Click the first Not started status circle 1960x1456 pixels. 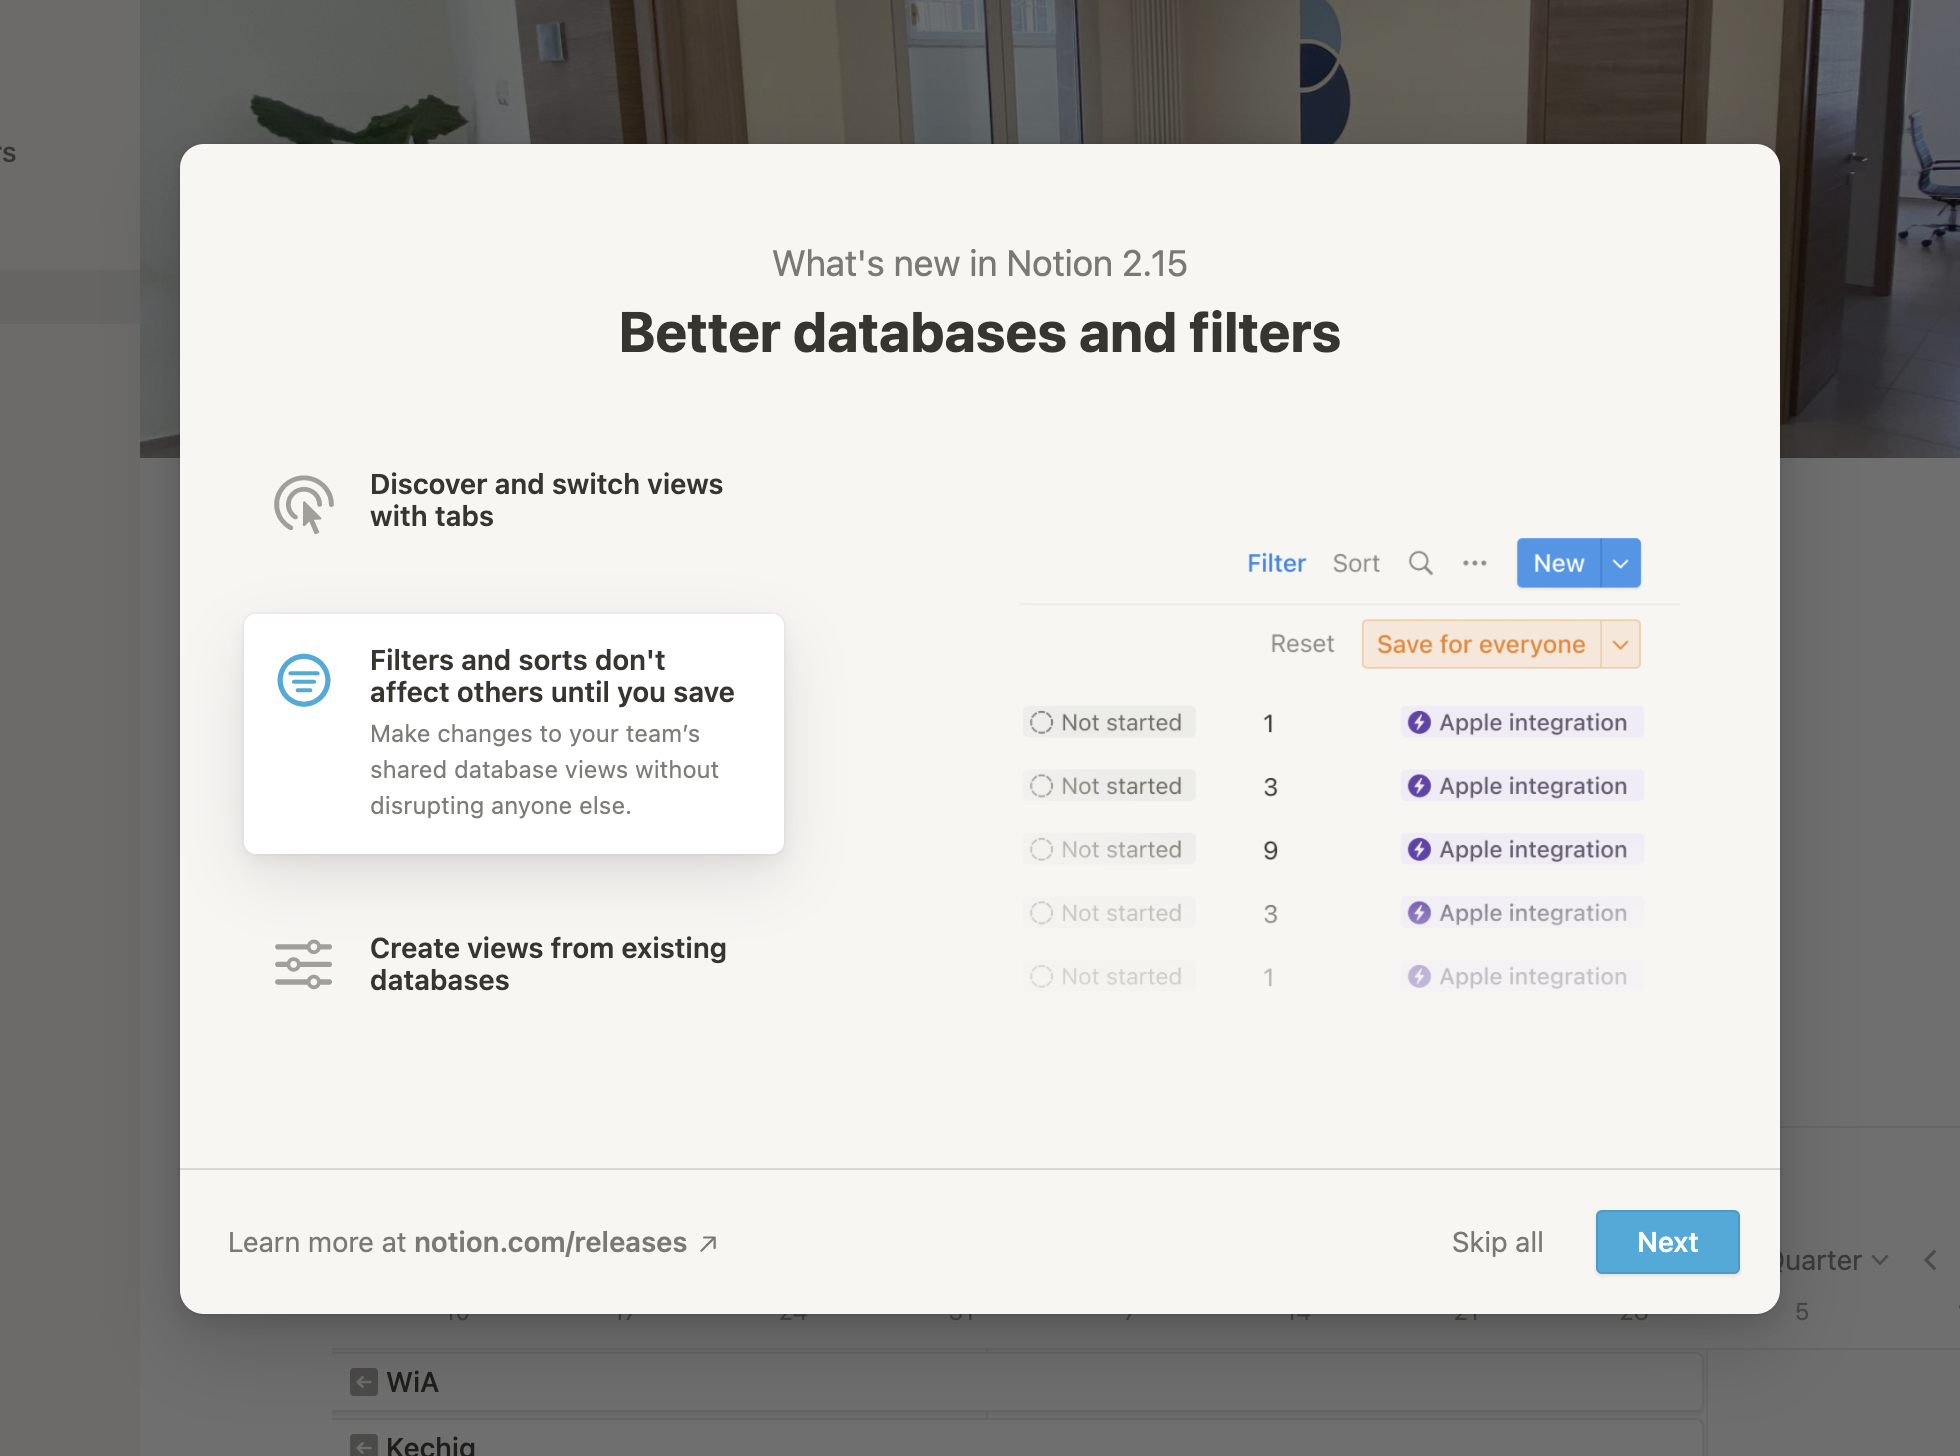(1041, 722)
